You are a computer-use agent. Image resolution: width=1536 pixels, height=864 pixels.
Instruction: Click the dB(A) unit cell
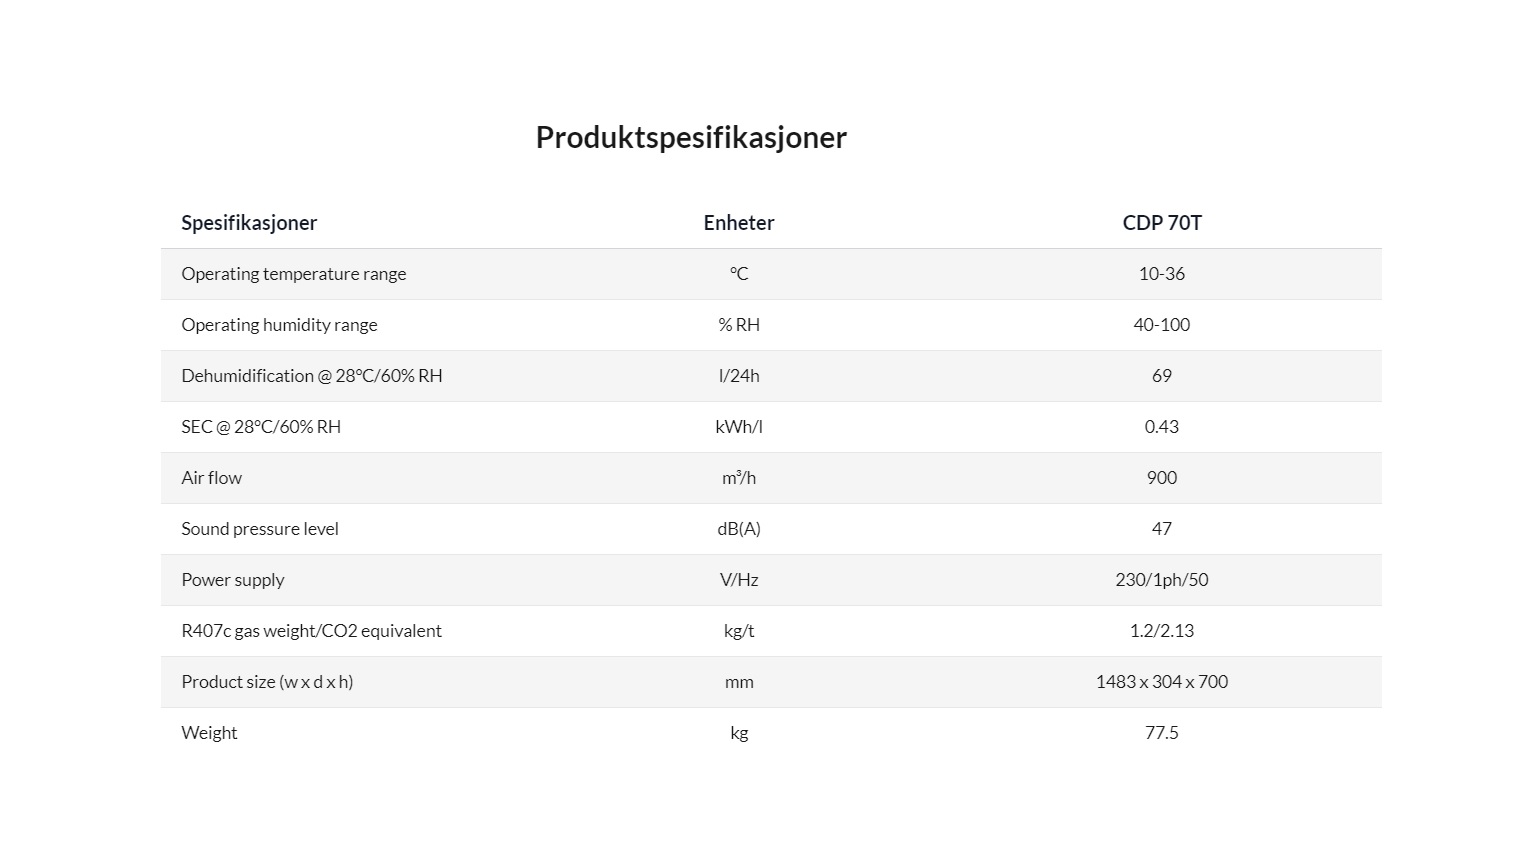tap(739, 529)
